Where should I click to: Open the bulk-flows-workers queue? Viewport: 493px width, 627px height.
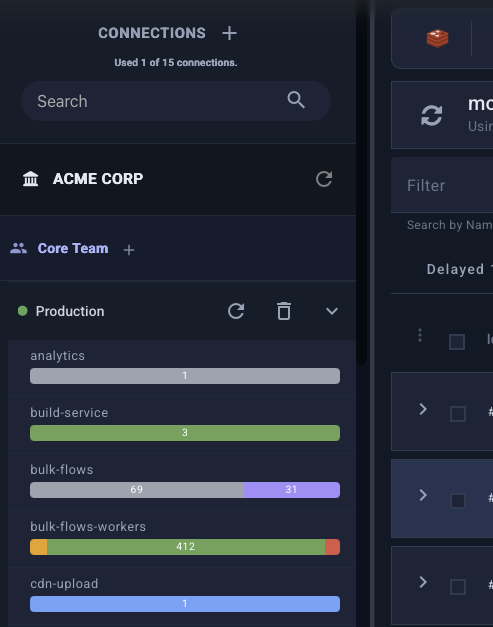pos(182,539)
